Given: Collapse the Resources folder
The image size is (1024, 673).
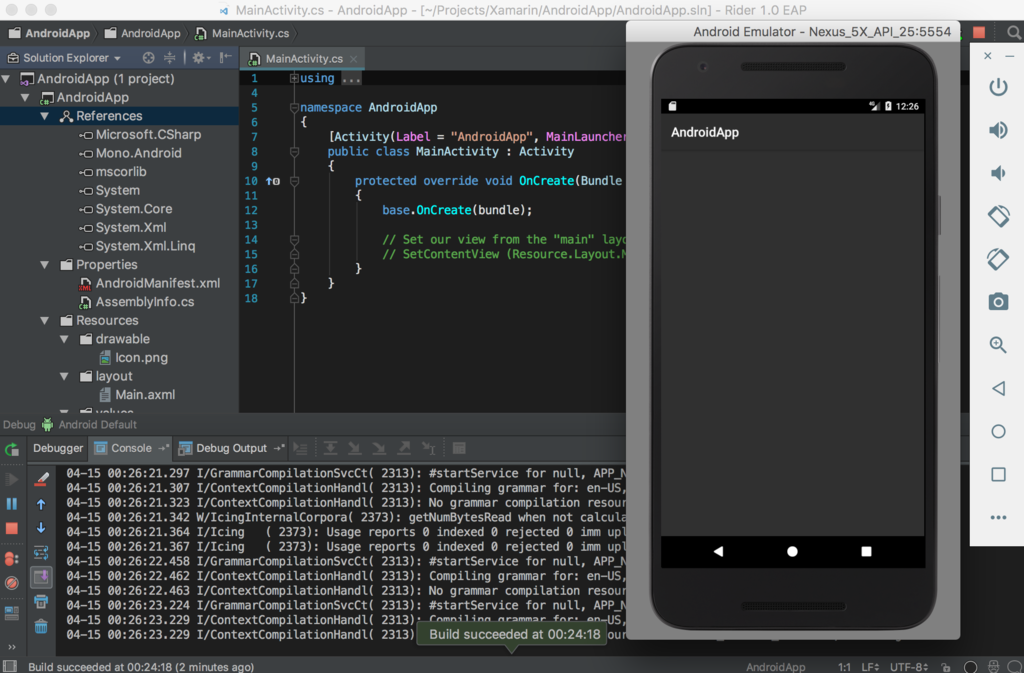Looking at the screenshot, I should [x=44, y=321].
